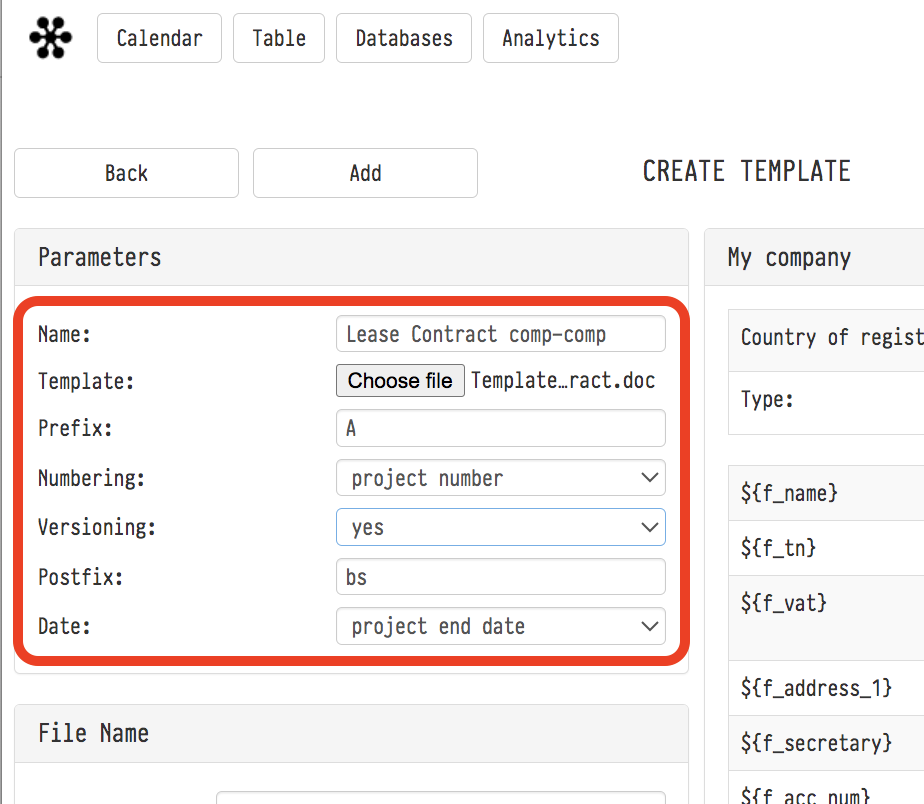Image resolution: width=924 pixels, height=804 pixels.
Task: Go to the Analytics page
Action: (550, 38)
